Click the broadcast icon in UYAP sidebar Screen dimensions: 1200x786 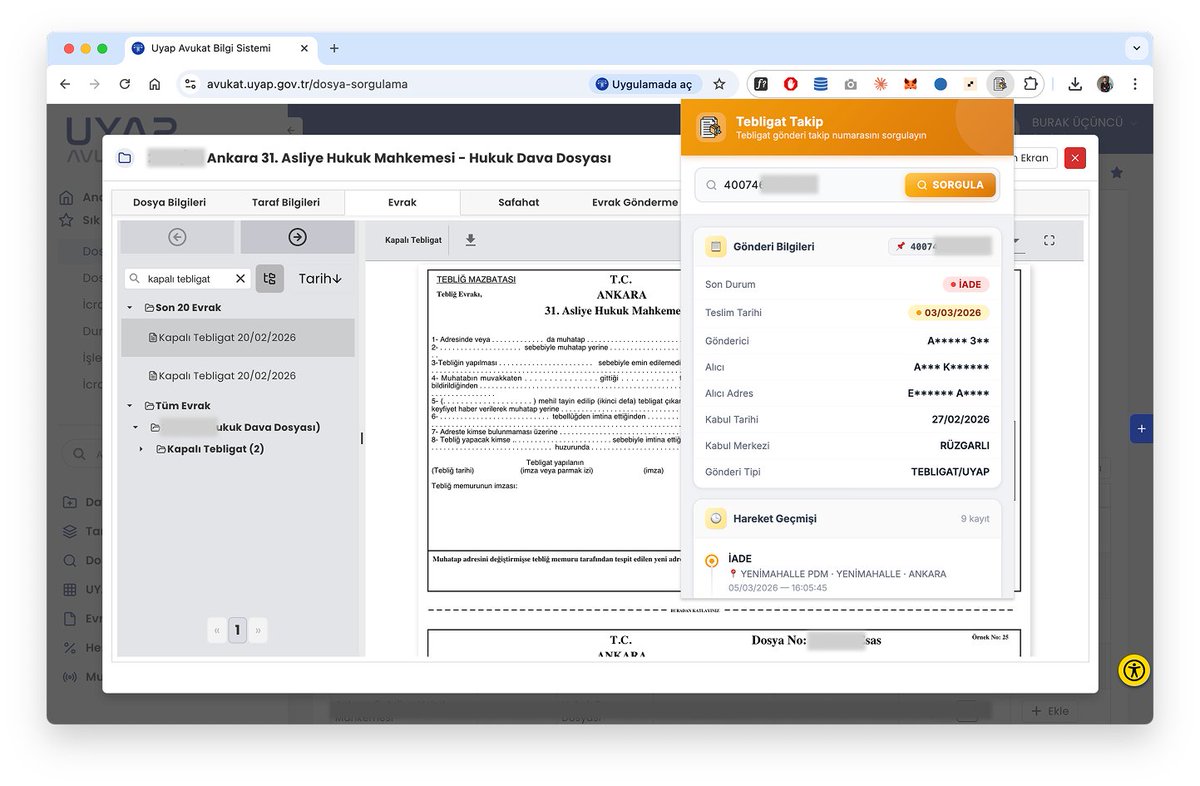69,676
